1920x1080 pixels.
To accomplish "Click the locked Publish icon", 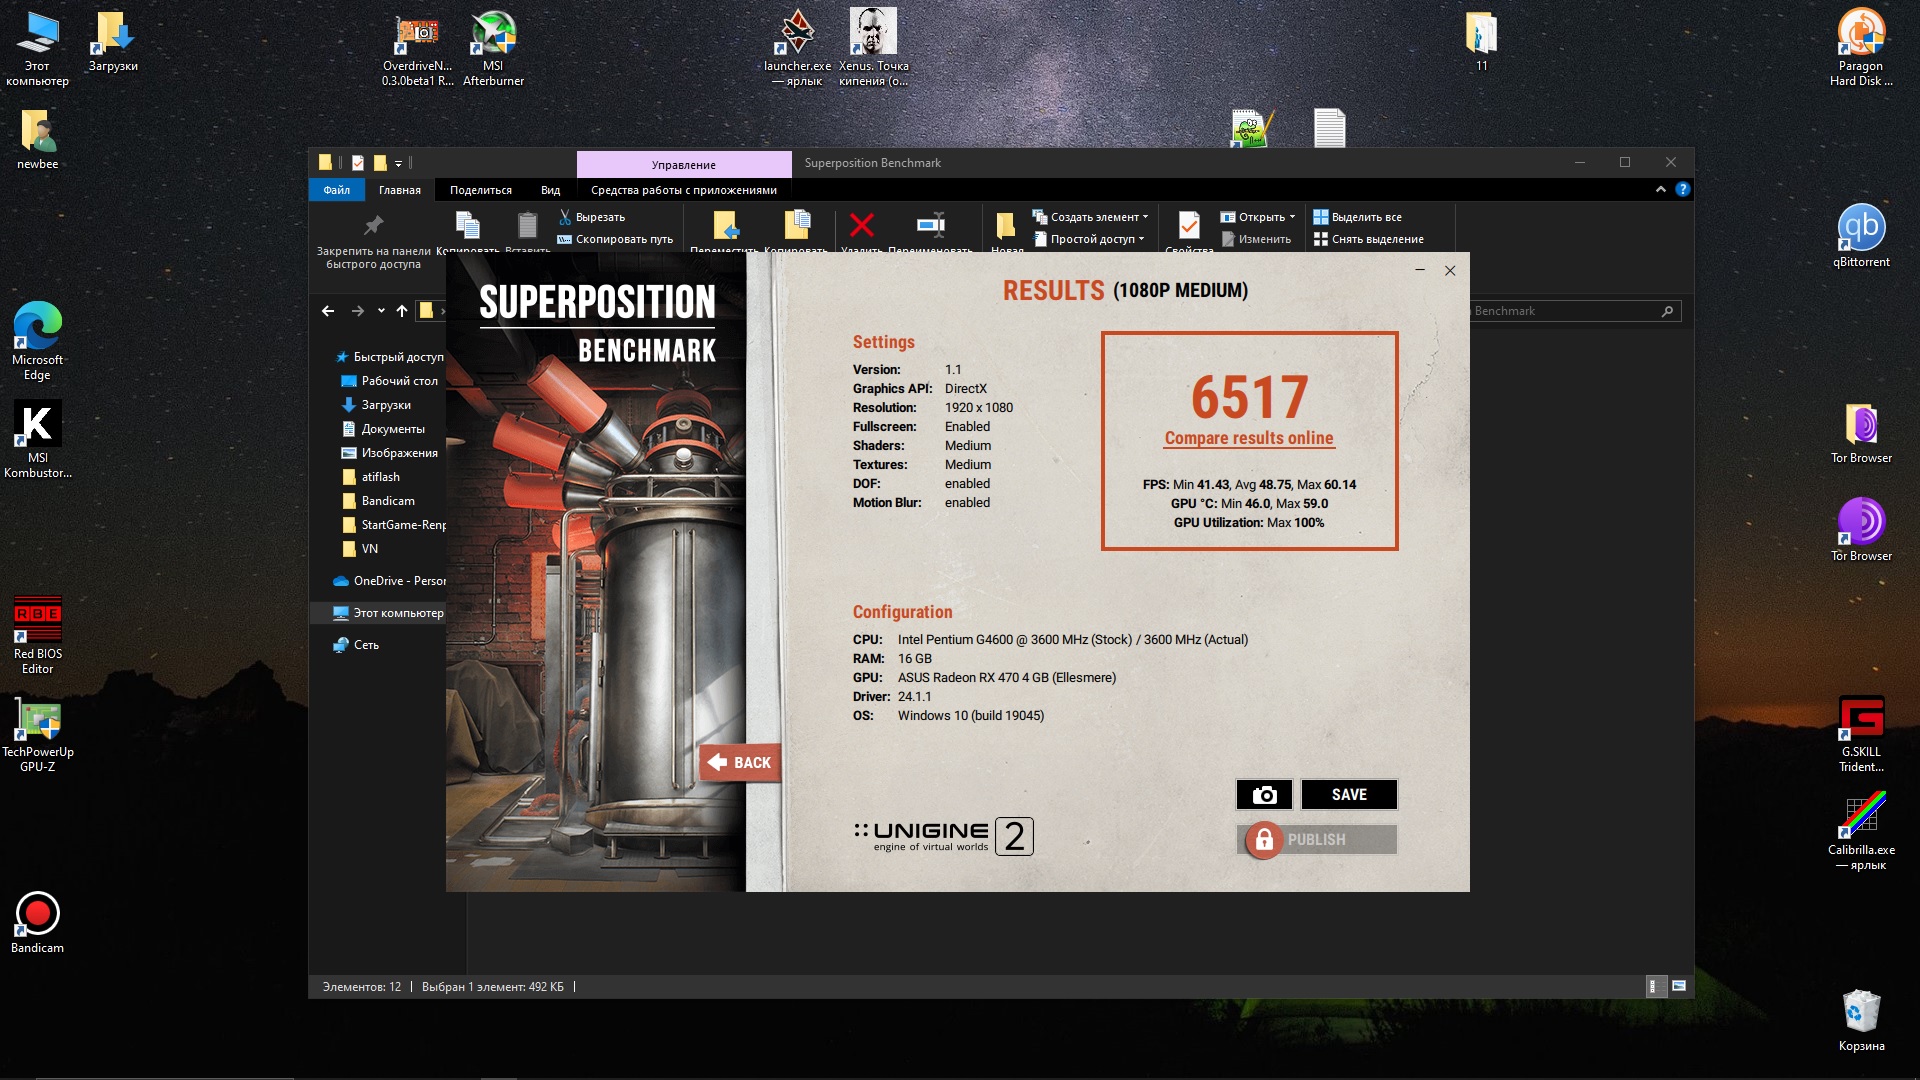I will (x=1264, y=840).
